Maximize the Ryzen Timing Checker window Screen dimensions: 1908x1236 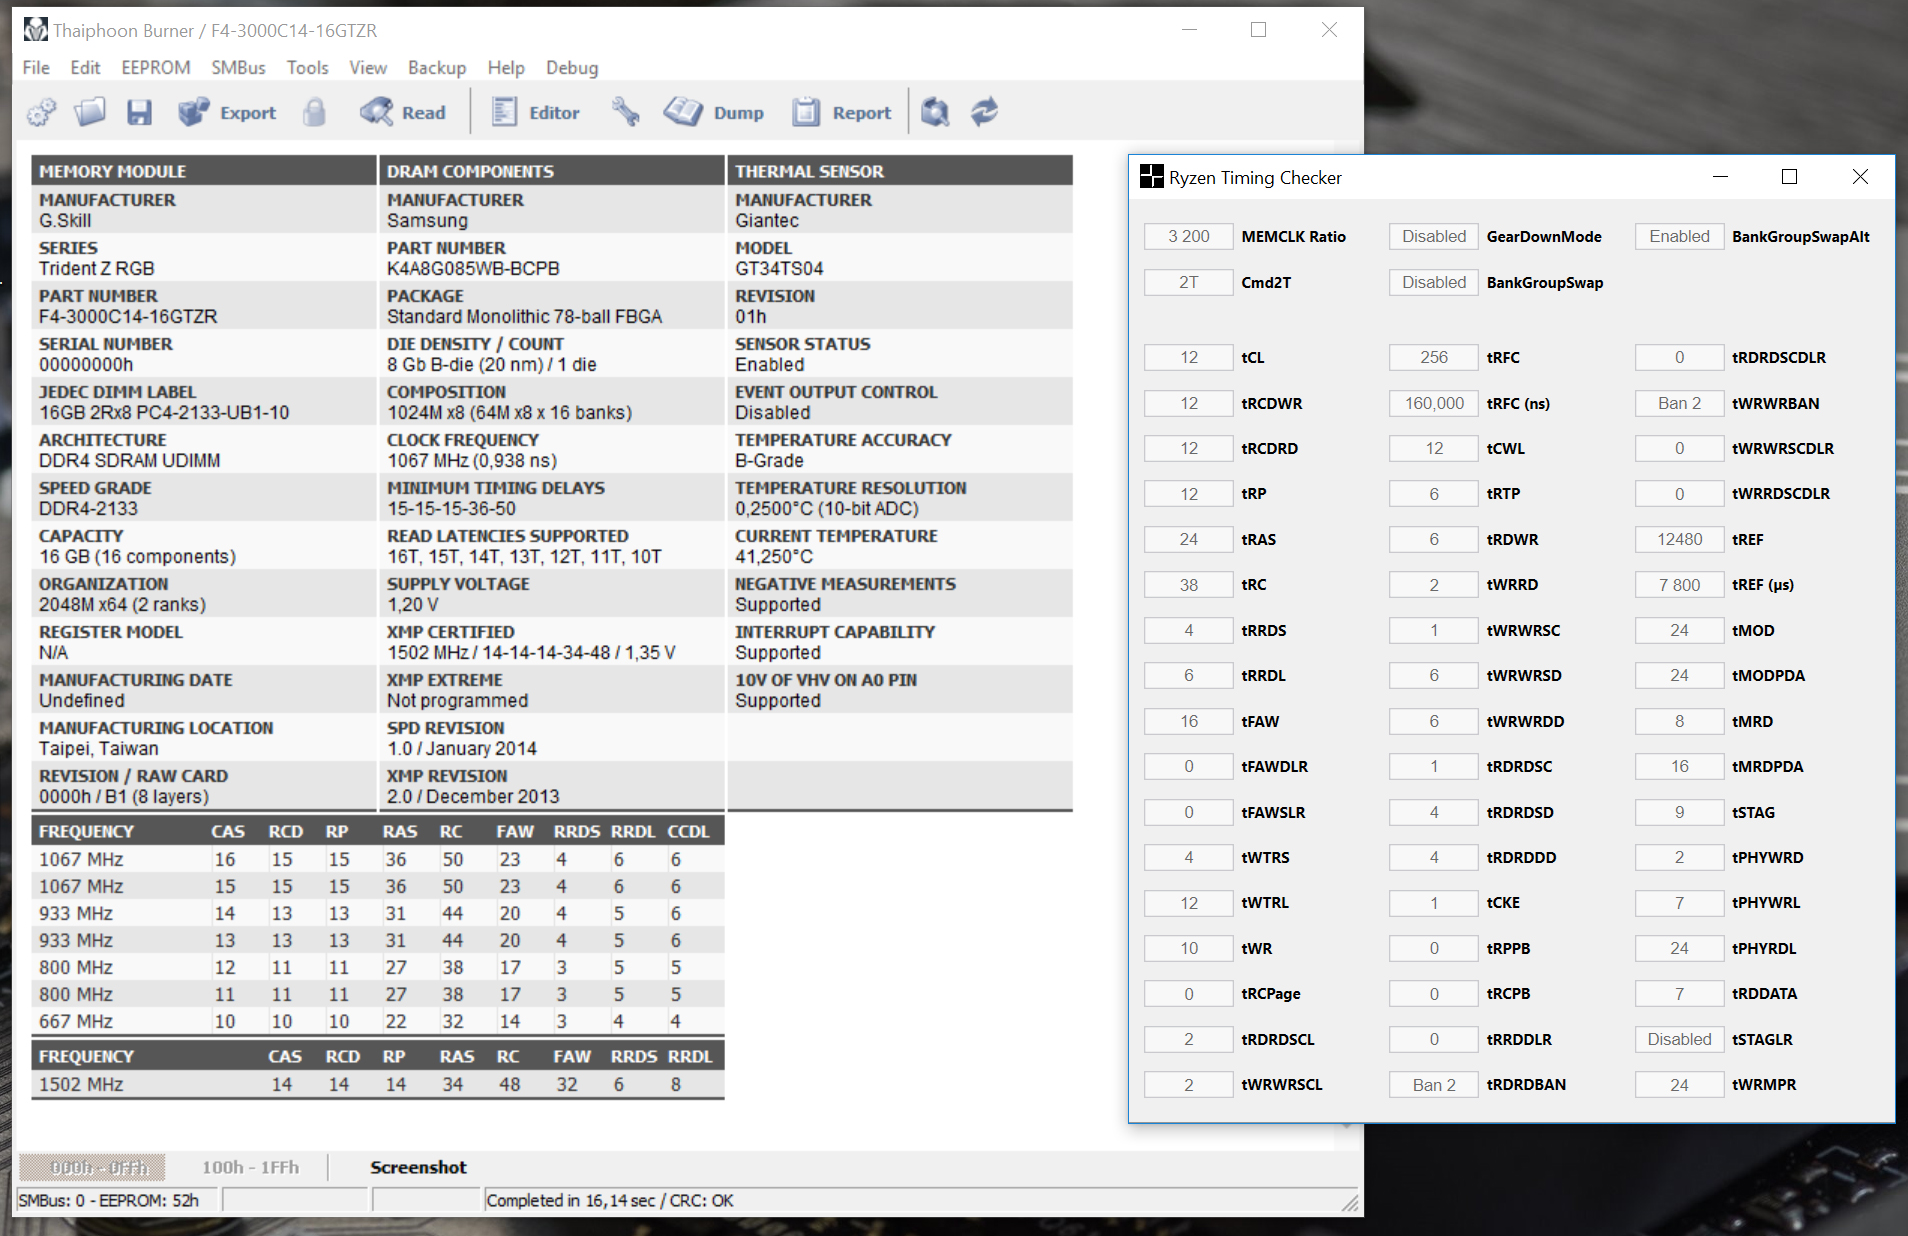(1790, 177)
